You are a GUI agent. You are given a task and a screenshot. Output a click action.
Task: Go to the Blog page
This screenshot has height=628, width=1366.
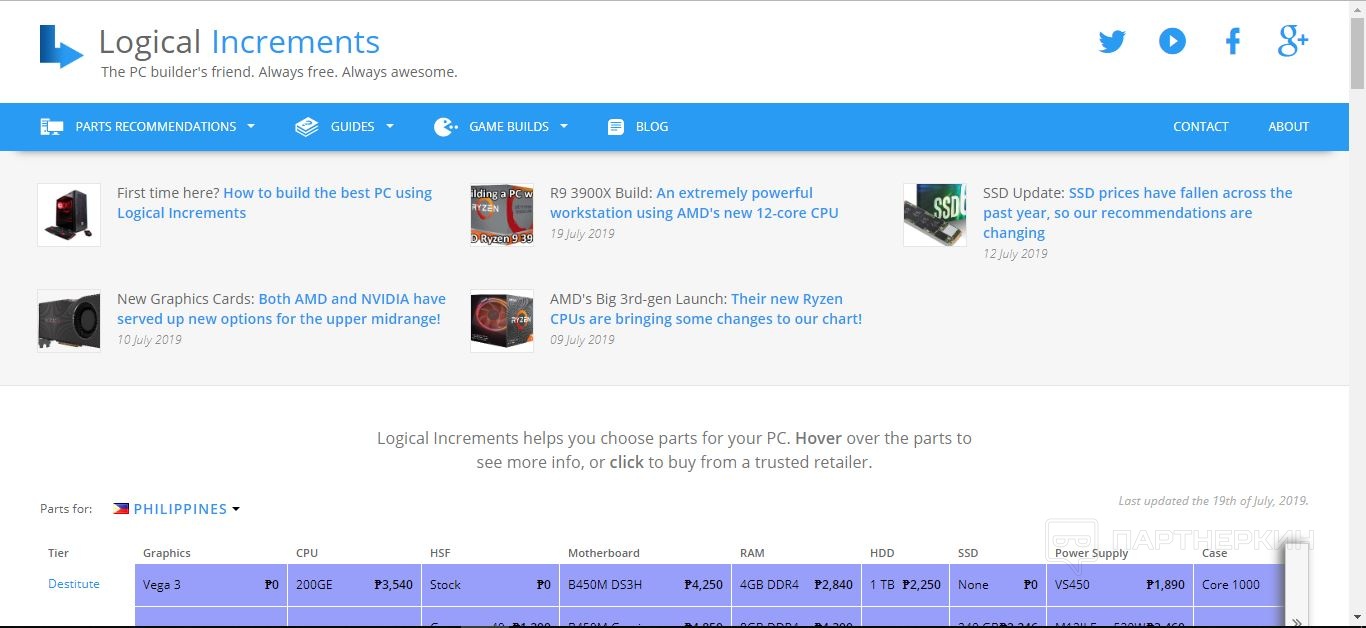tap(638, 127)
